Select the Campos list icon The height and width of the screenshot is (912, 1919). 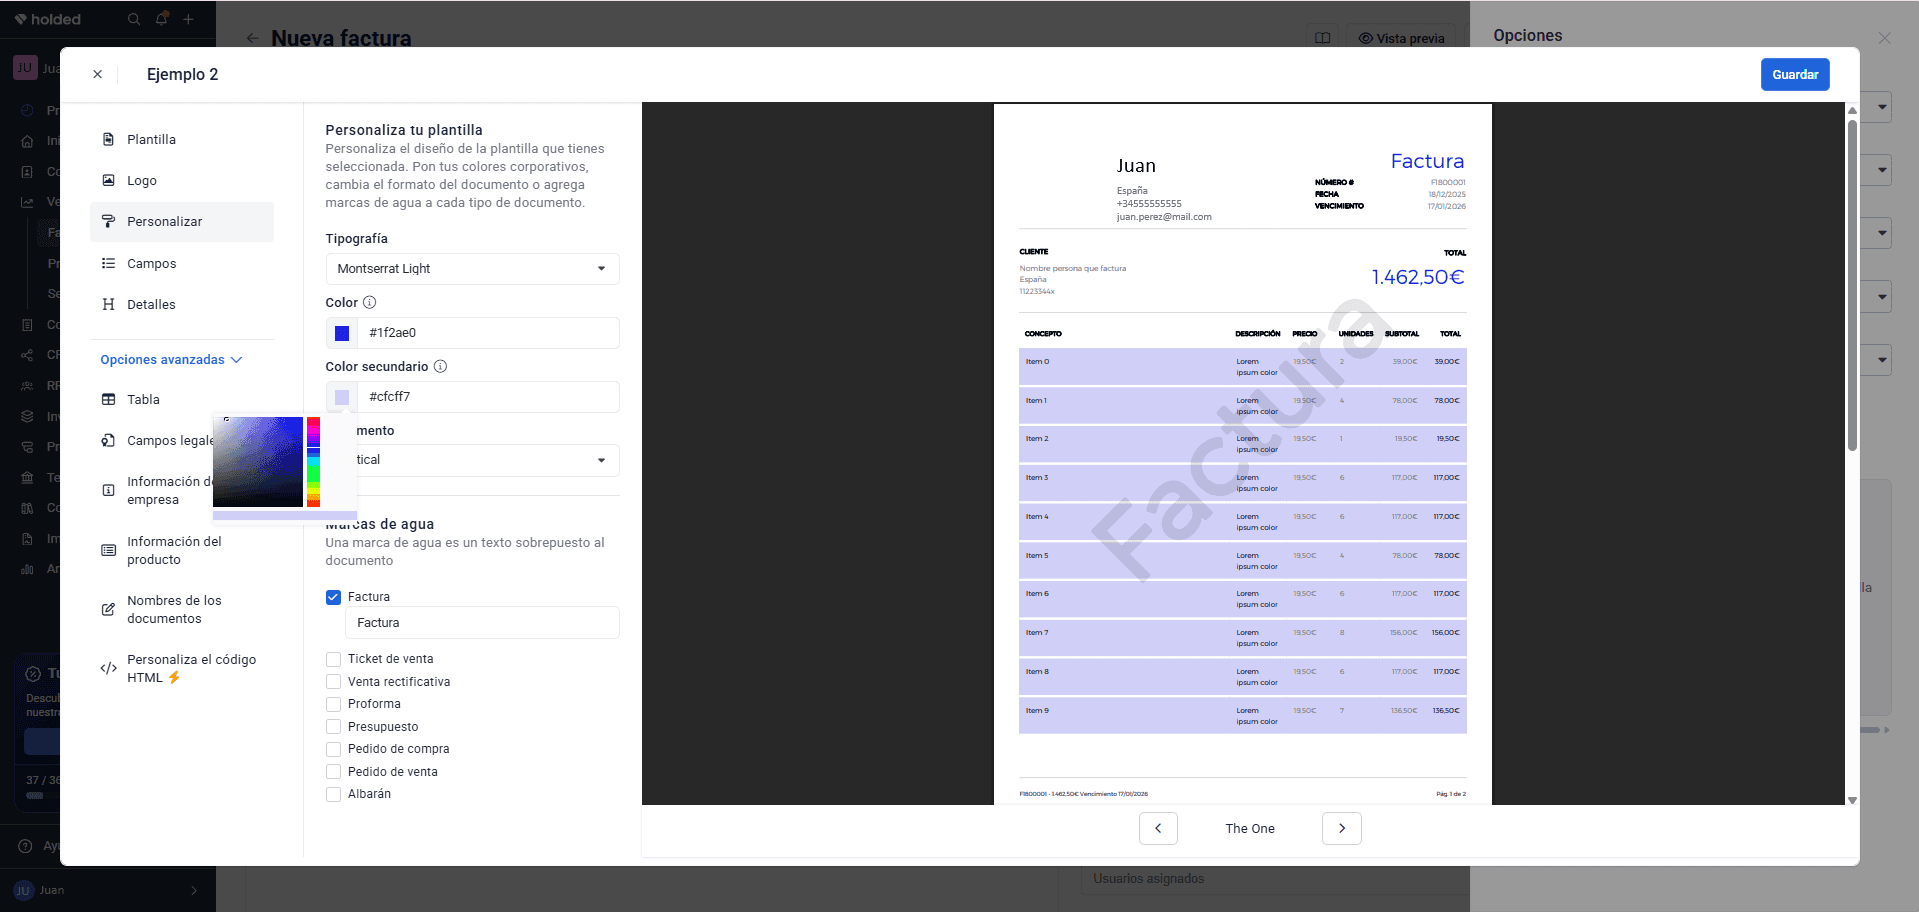pos(108,263)
